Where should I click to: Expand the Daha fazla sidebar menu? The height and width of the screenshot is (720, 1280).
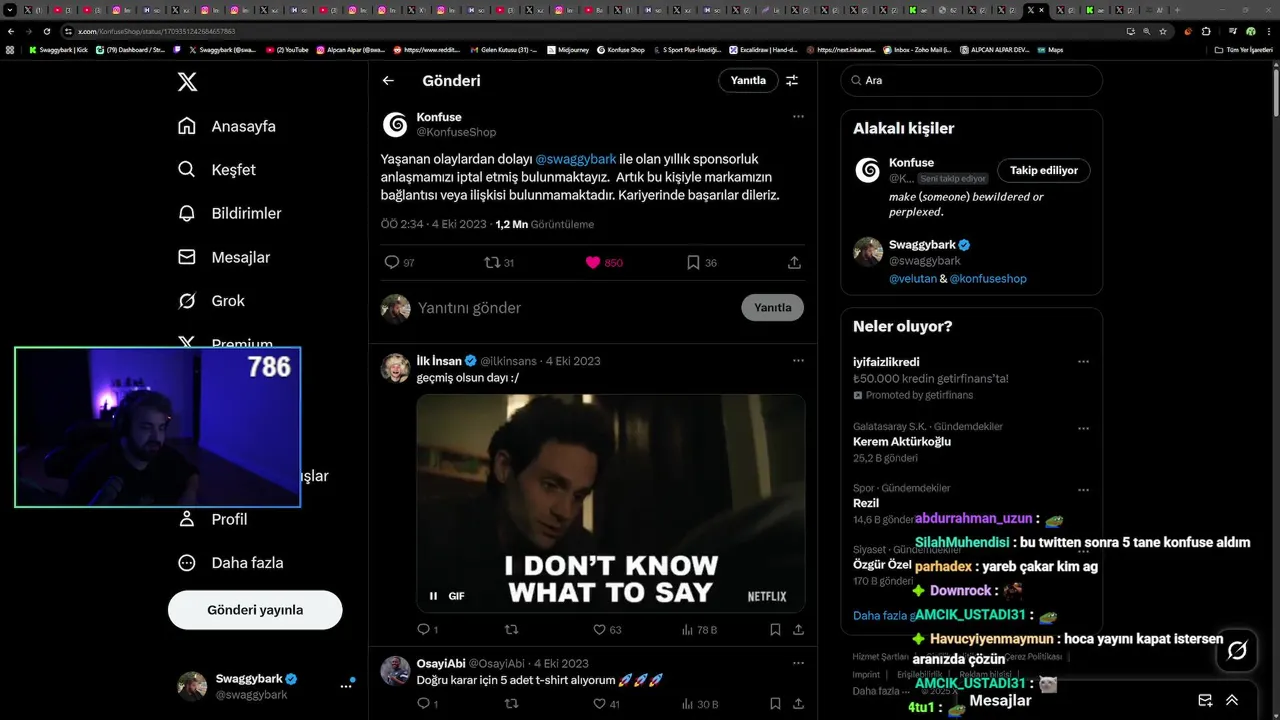click(x=231, y=563)
